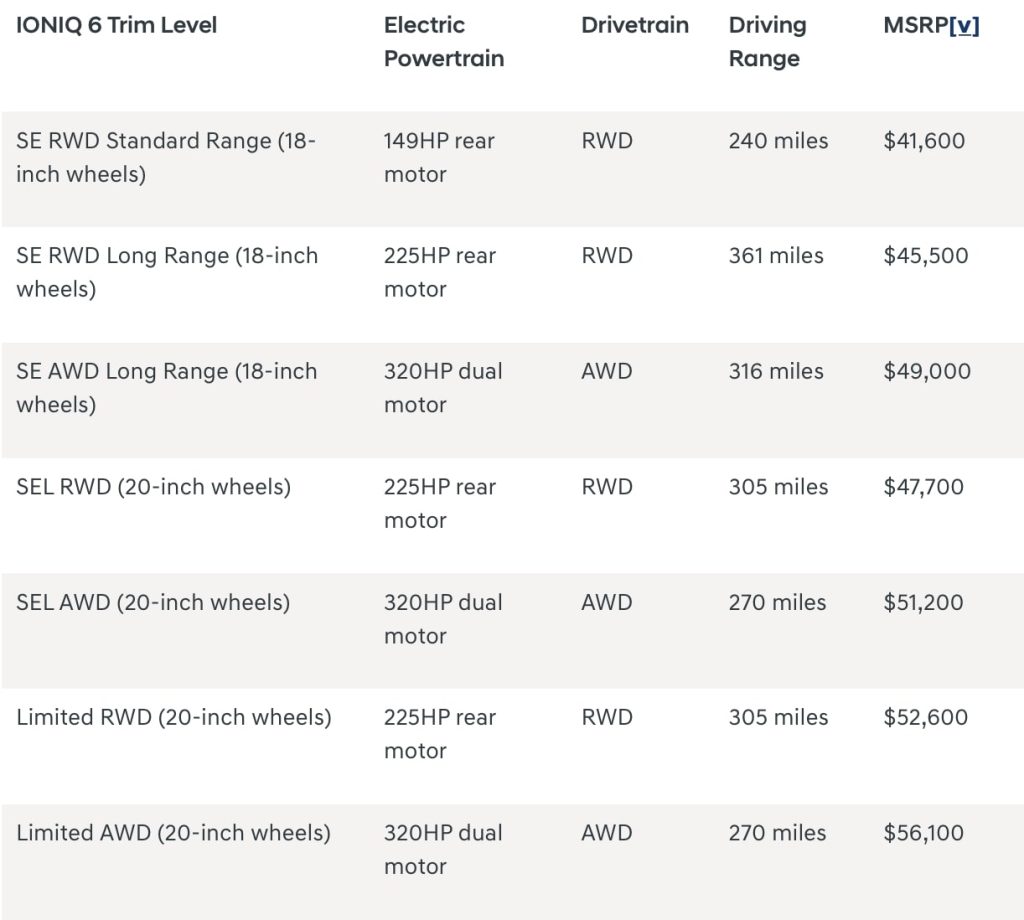
Task: Select the Drivetrain column header
Action: click(635, 25)
